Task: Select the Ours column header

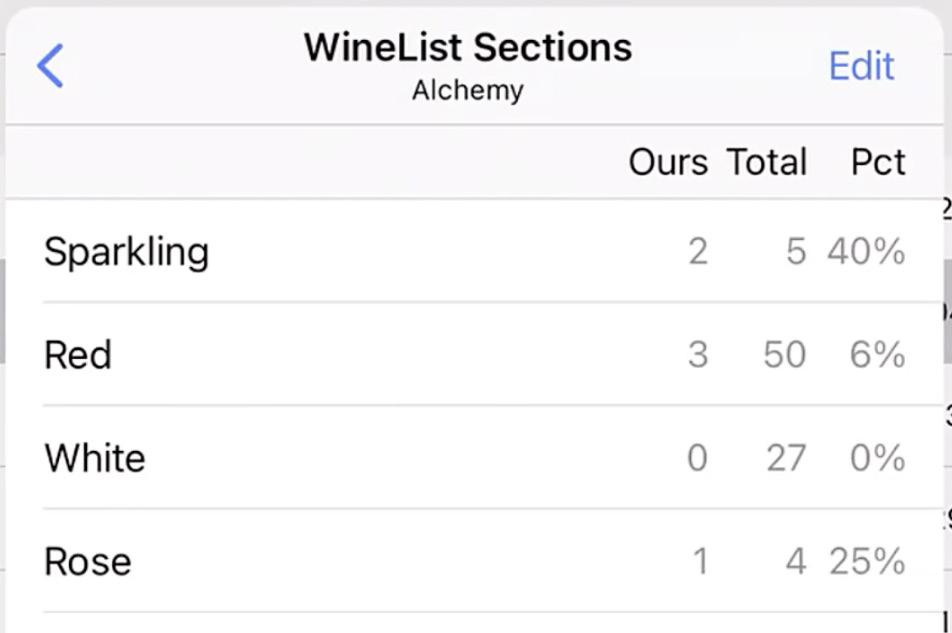Action: 668,162
